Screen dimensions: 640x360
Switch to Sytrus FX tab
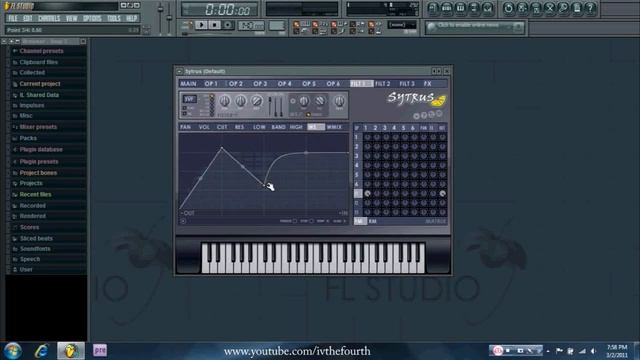(x=427, y=84)
